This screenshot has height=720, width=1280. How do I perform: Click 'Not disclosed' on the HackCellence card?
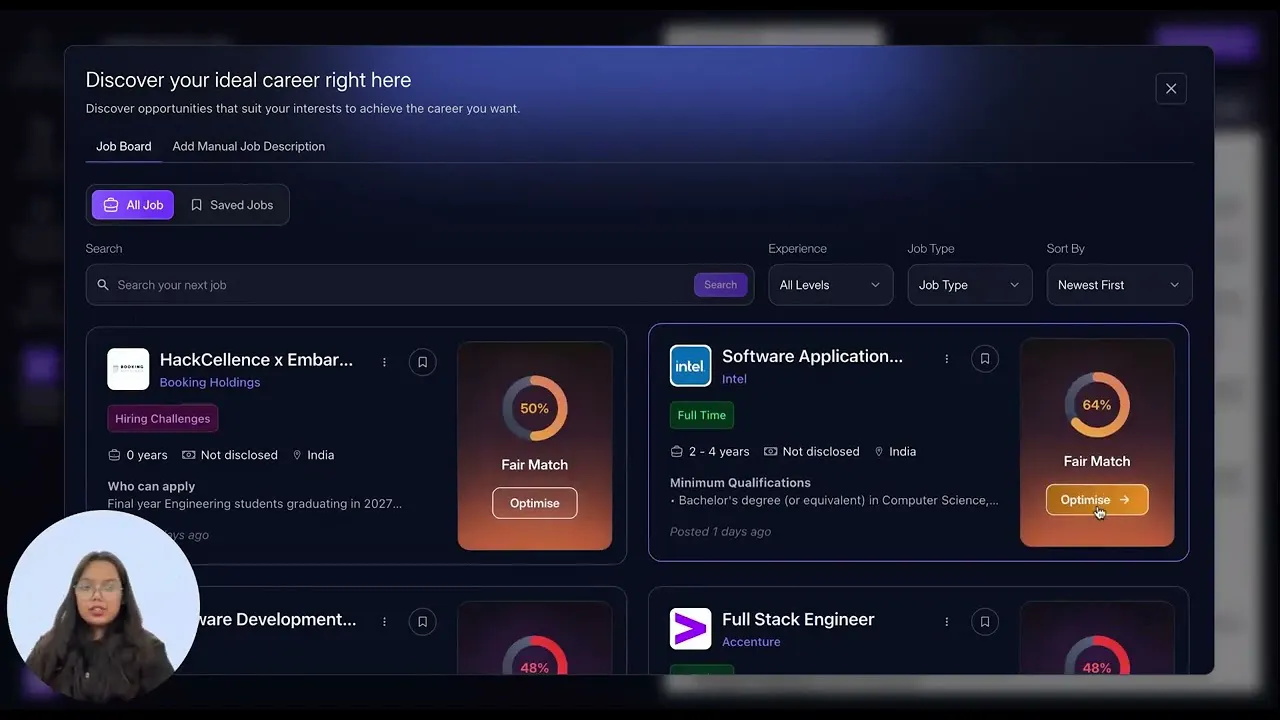[239, 455]
